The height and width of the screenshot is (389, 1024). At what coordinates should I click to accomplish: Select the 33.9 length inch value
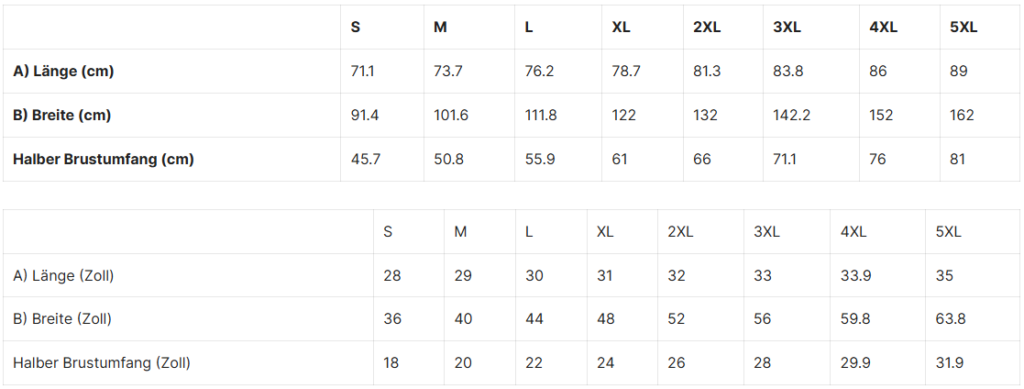coord(856,275)
